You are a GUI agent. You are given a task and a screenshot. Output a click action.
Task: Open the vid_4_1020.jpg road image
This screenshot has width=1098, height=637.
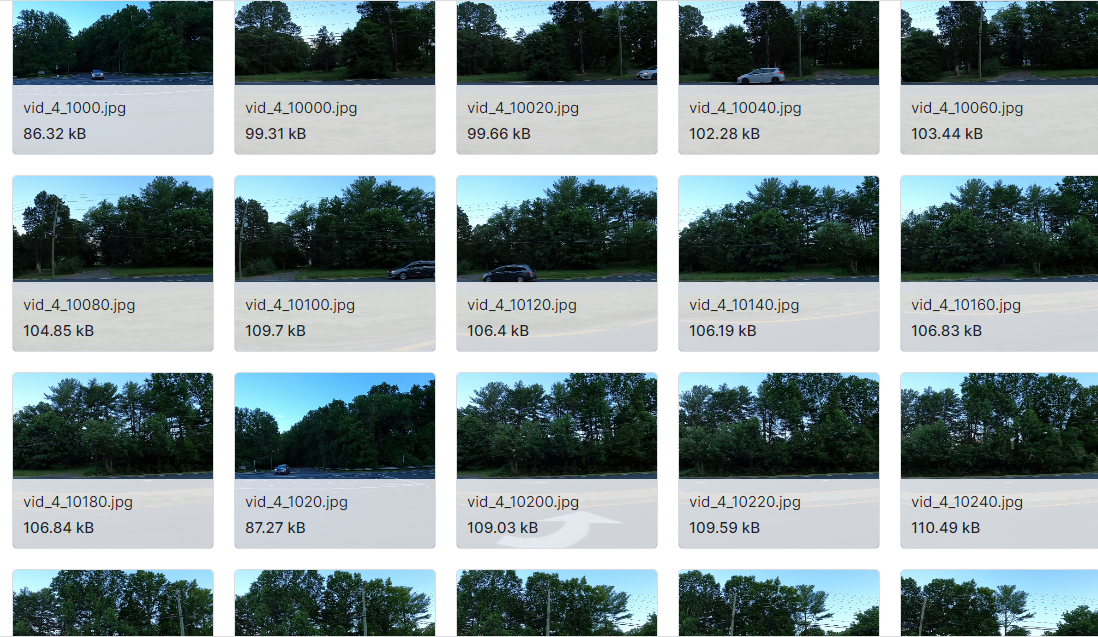(335, 426)
